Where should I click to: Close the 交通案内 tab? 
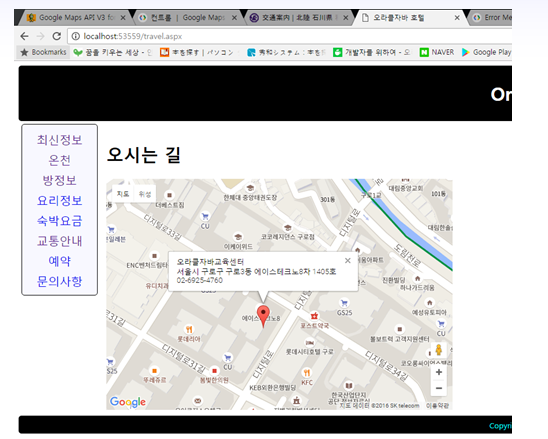(x=346, y=18)
